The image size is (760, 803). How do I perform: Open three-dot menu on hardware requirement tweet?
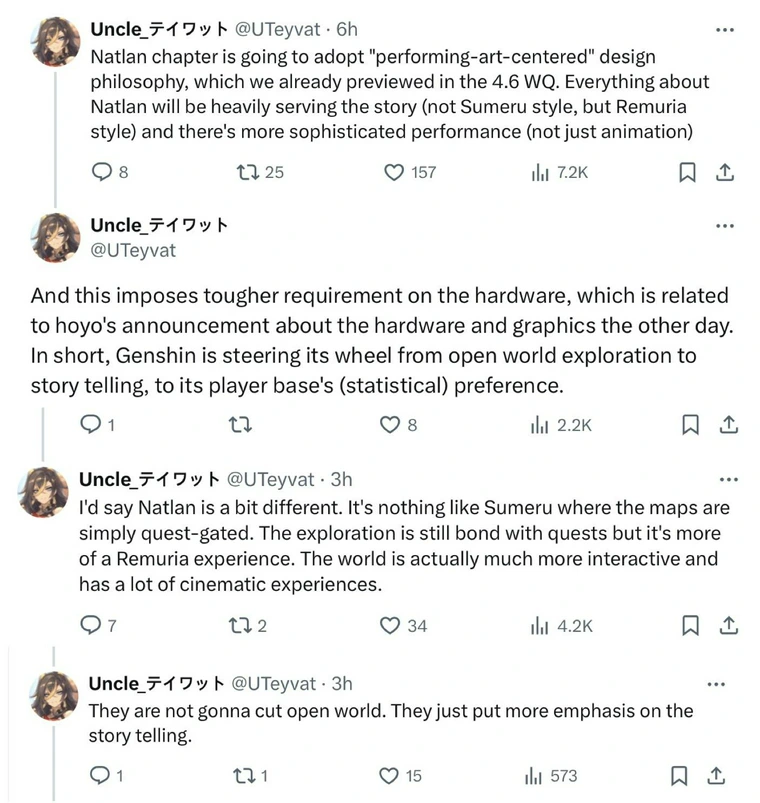pyautogui.click(x=725, y=226)
